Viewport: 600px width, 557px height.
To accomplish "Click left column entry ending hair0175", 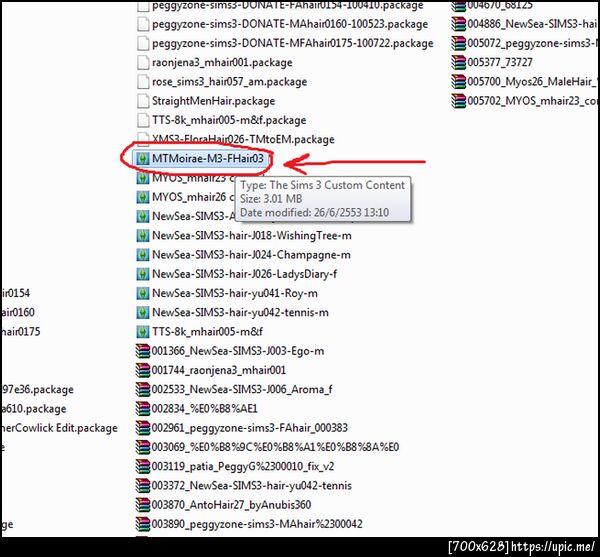I will (20, 332).
